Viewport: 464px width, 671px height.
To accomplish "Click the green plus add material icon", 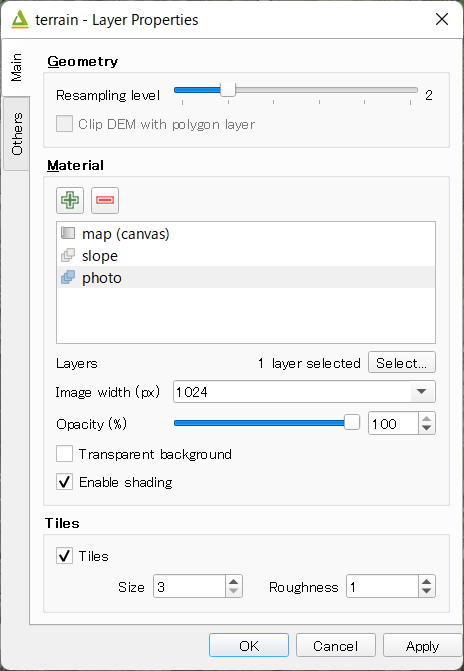I will pos(70,200).
